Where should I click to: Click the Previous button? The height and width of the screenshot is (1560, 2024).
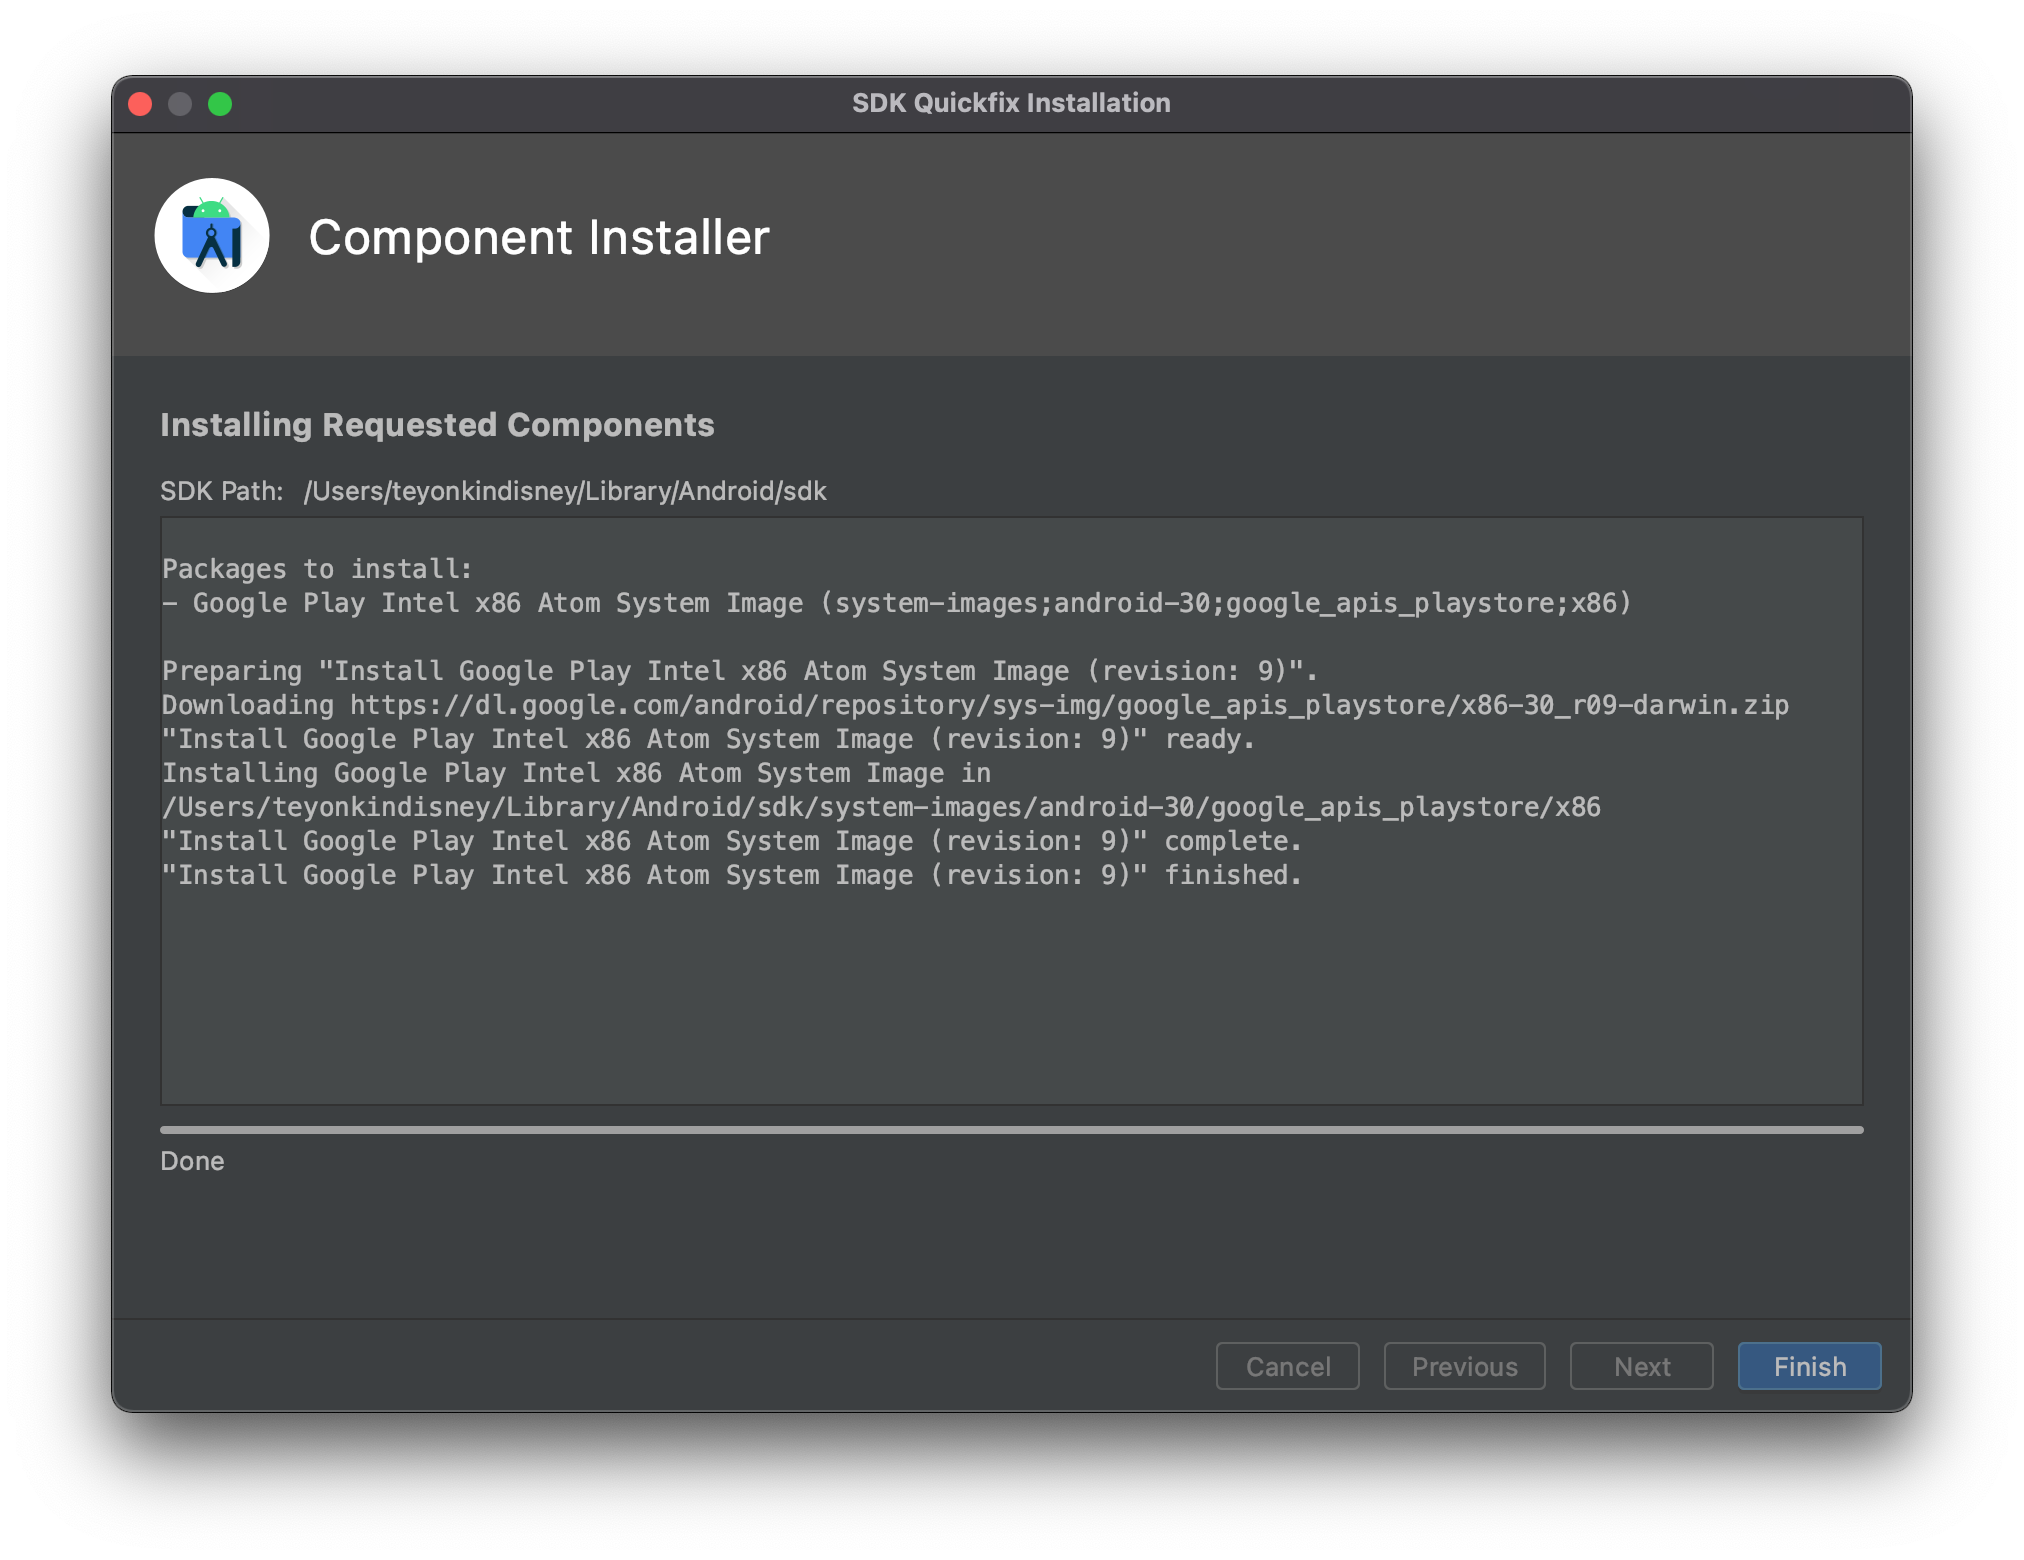1464,1366
